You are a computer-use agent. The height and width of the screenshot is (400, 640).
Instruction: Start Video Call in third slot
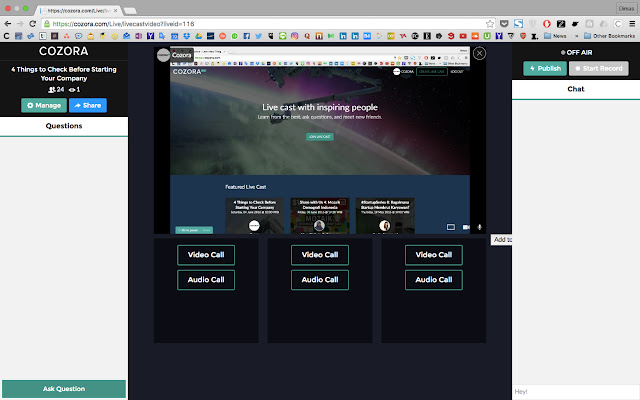pyautogui.click(x=434, y=255)
